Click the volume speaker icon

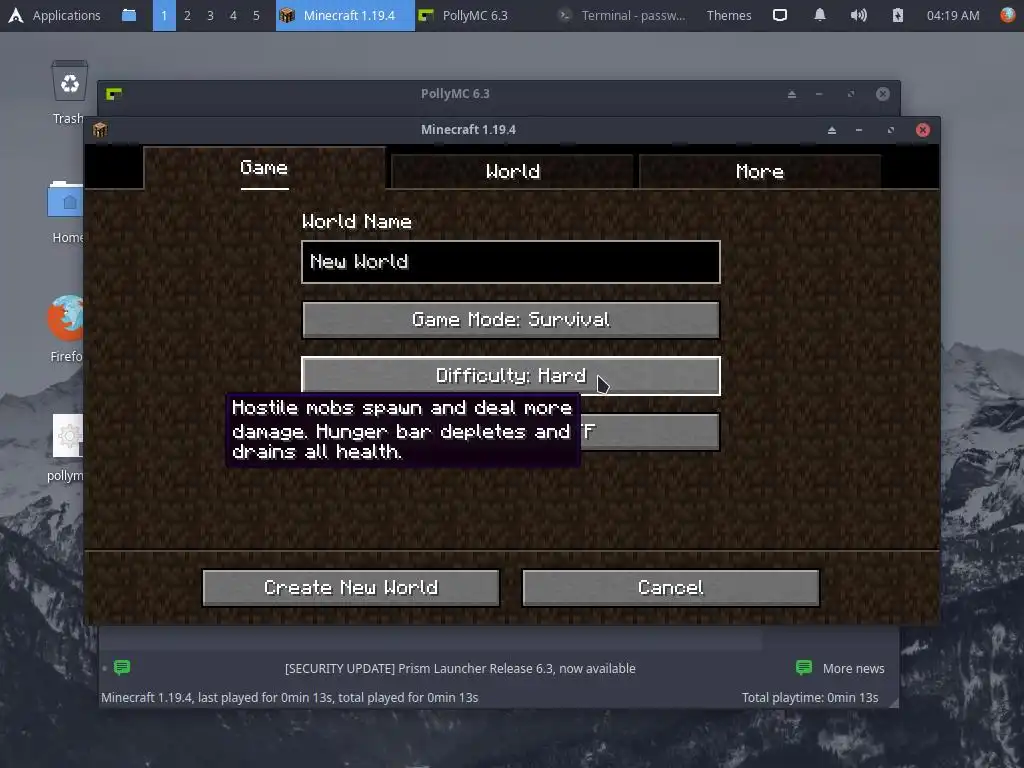[x=859, y=15]
